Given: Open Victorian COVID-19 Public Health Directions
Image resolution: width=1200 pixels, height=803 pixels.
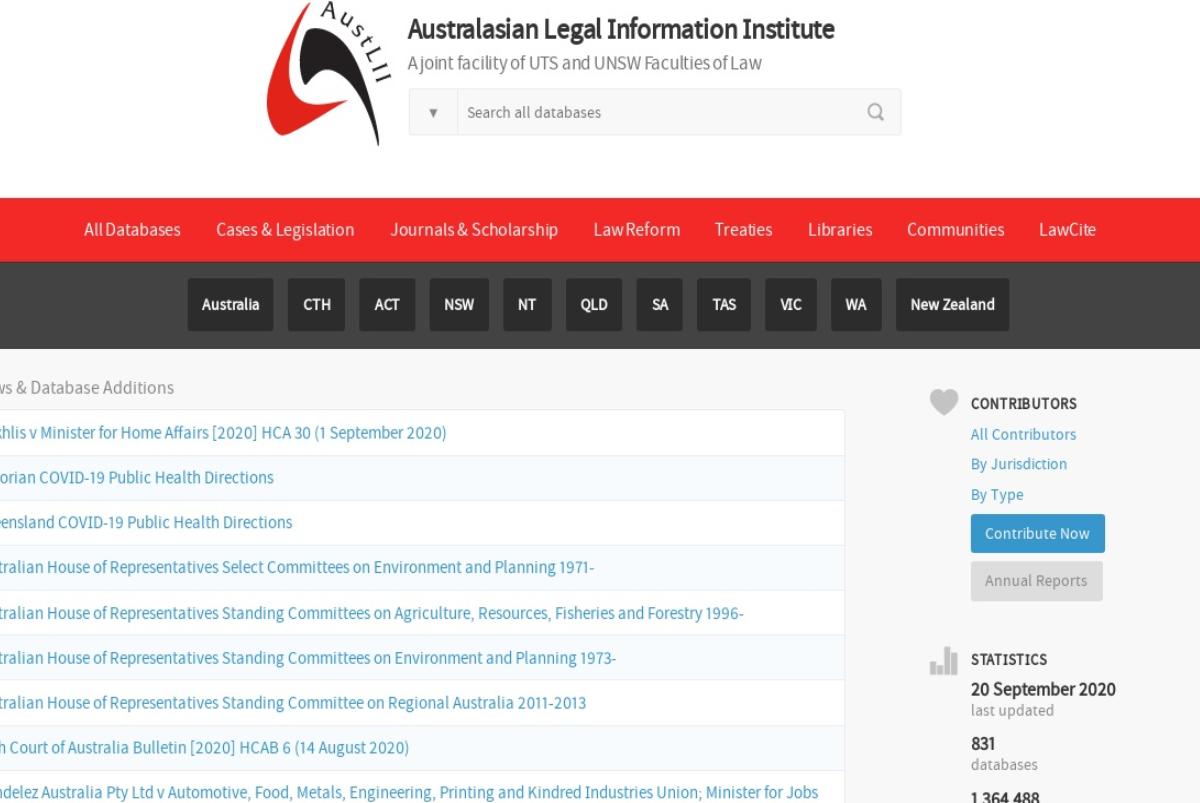Looking at the screenshot, I should click(136, 478).
